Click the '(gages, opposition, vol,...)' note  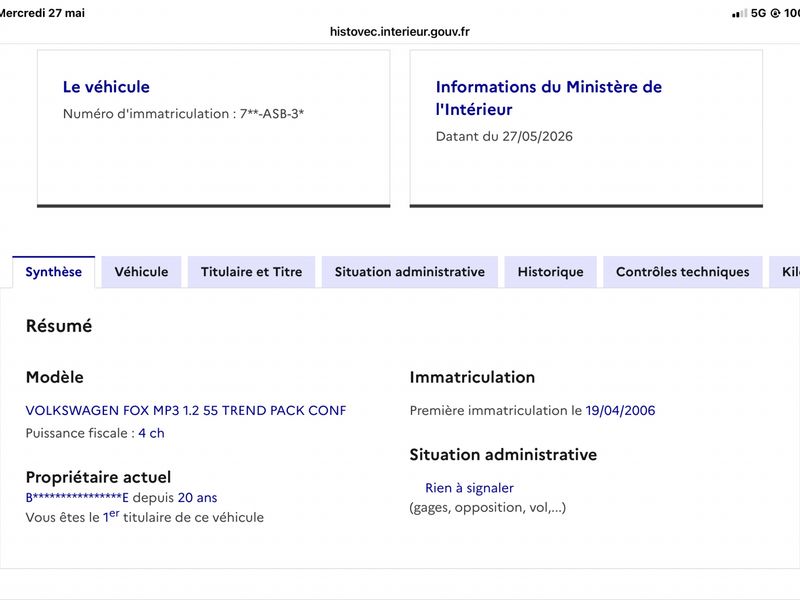pyautogui.click(x=488, y=508)
